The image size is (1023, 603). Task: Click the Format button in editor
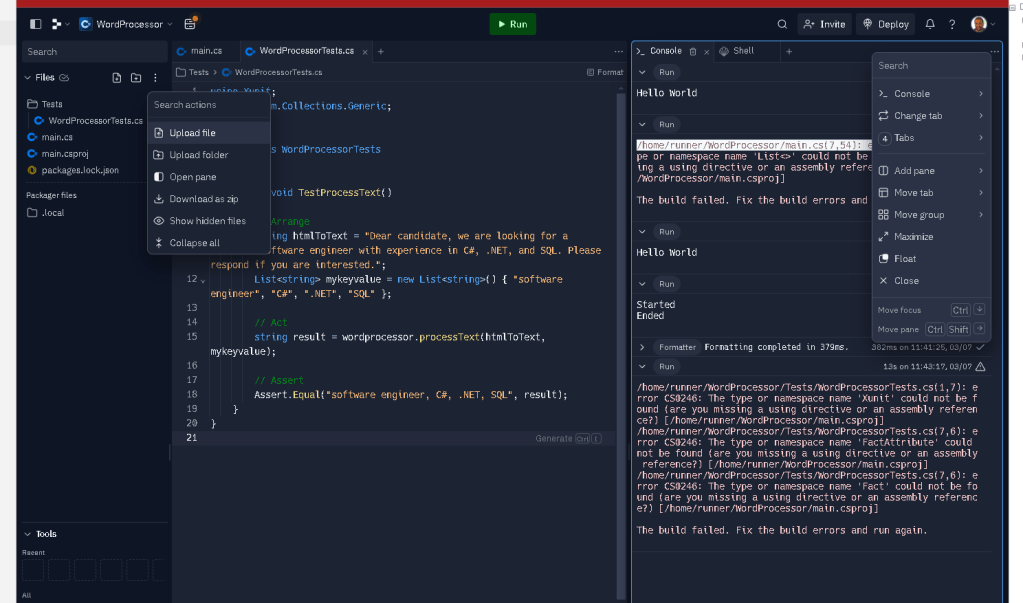point(605,72)
